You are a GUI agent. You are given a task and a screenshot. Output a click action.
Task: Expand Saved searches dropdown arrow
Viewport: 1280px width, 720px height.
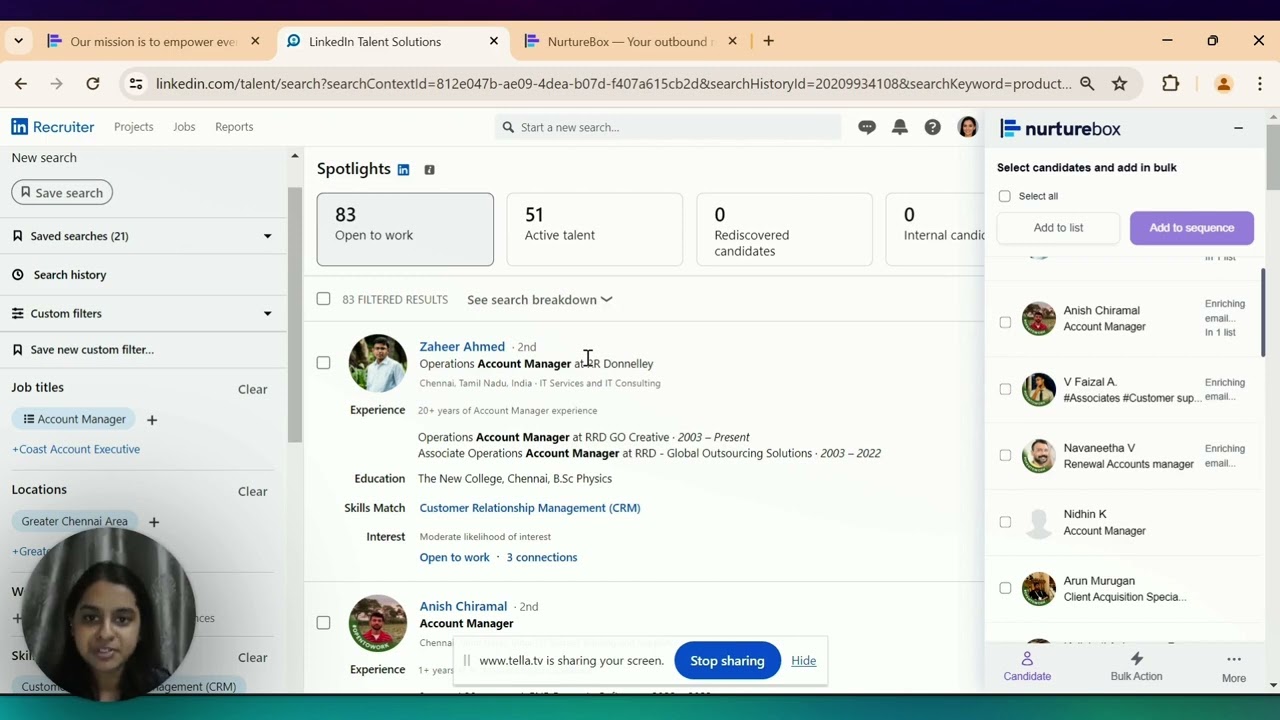pyautogui.click(x=267, y=236)
